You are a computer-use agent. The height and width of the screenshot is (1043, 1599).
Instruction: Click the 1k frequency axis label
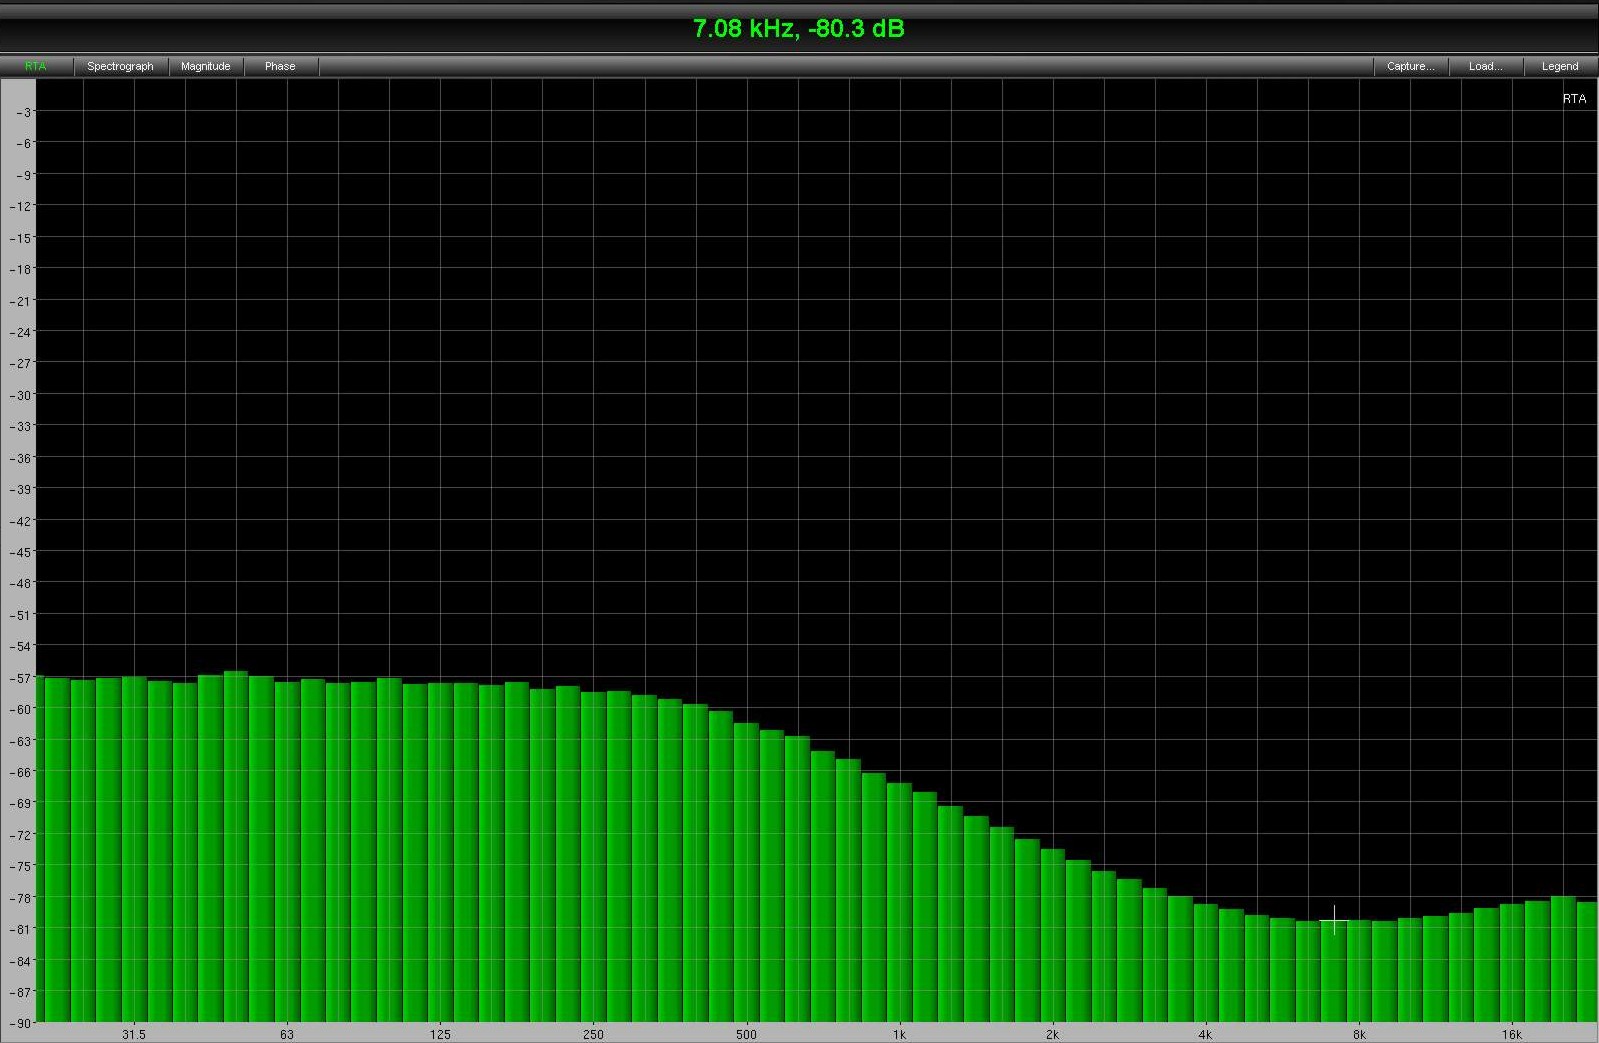[x=899, y=1034]
